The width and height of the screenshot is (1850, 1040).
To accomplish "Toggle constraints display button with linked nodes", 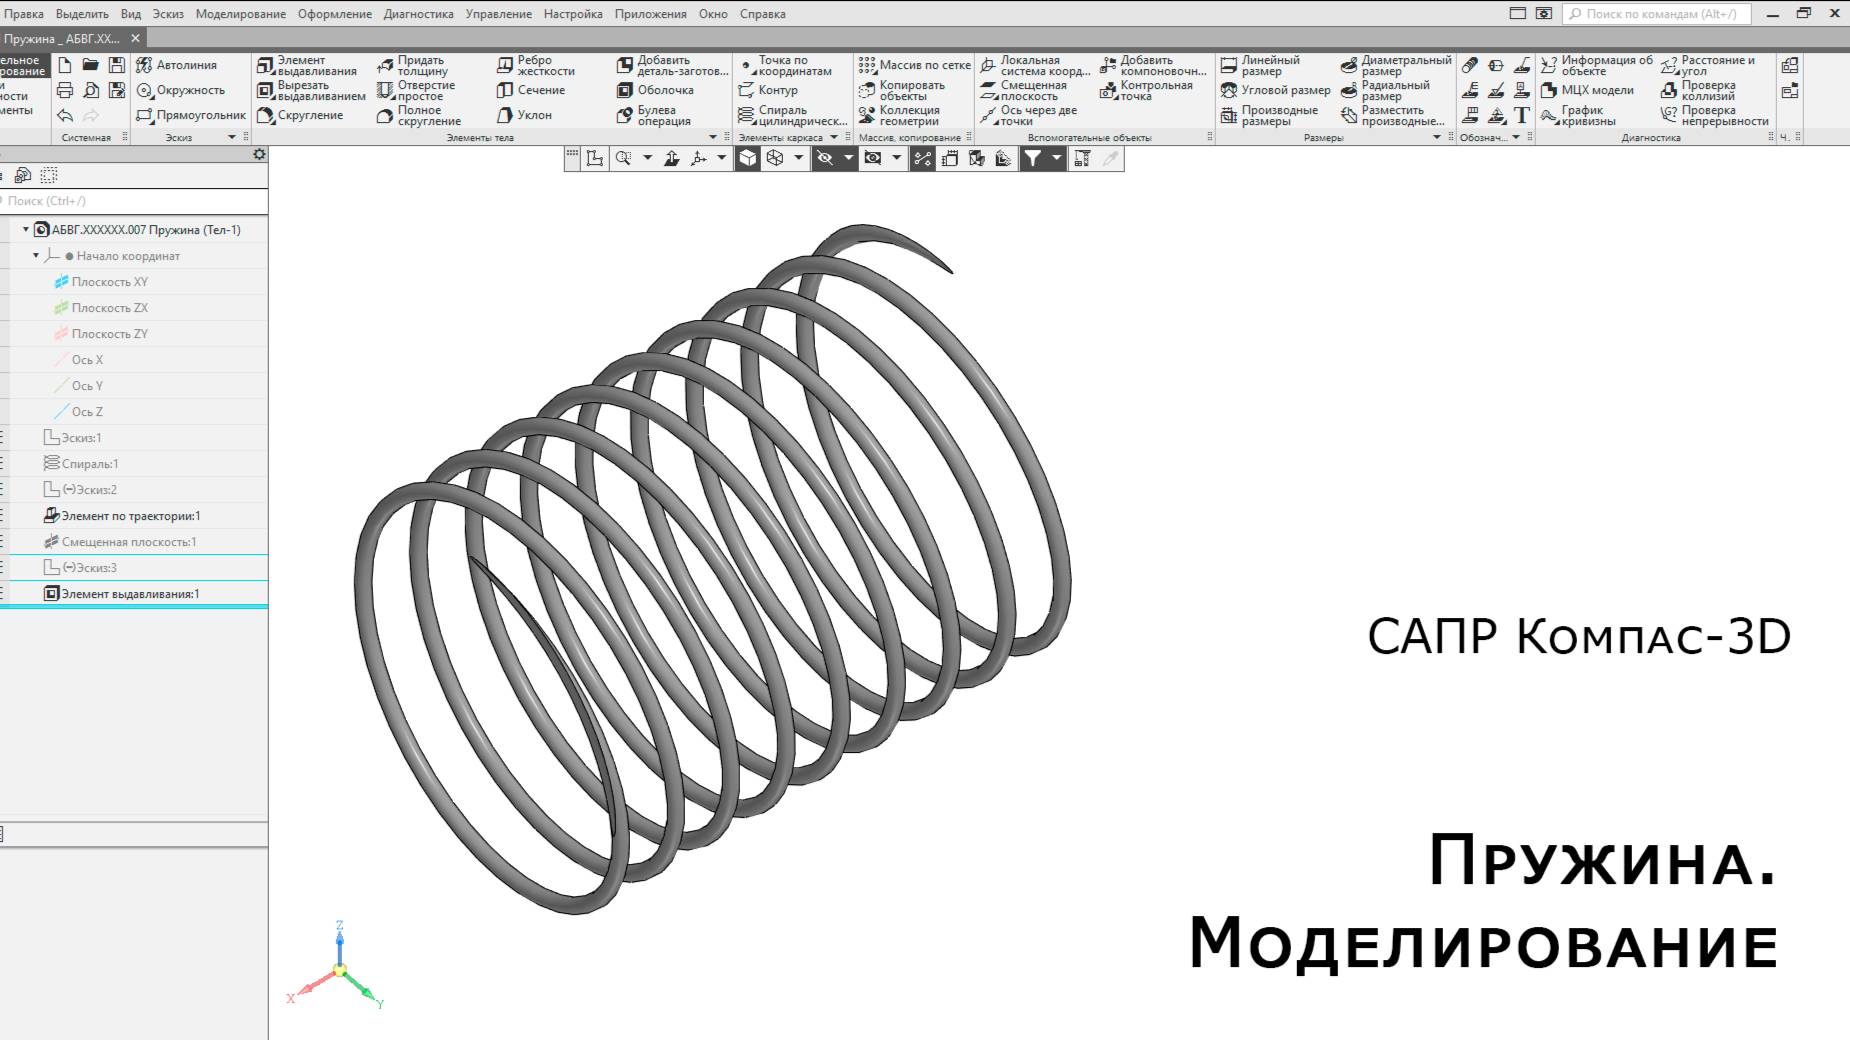I will 922,158.
